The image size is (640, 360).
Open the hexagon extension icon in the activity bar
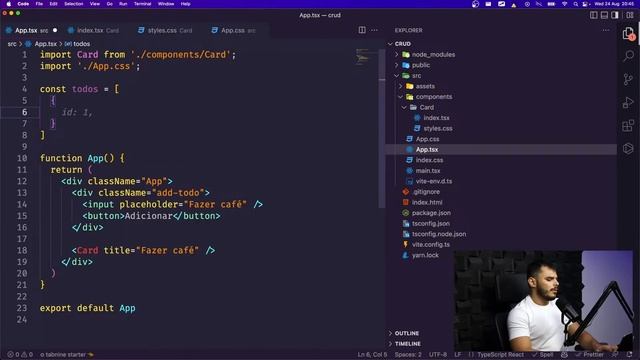629,149
